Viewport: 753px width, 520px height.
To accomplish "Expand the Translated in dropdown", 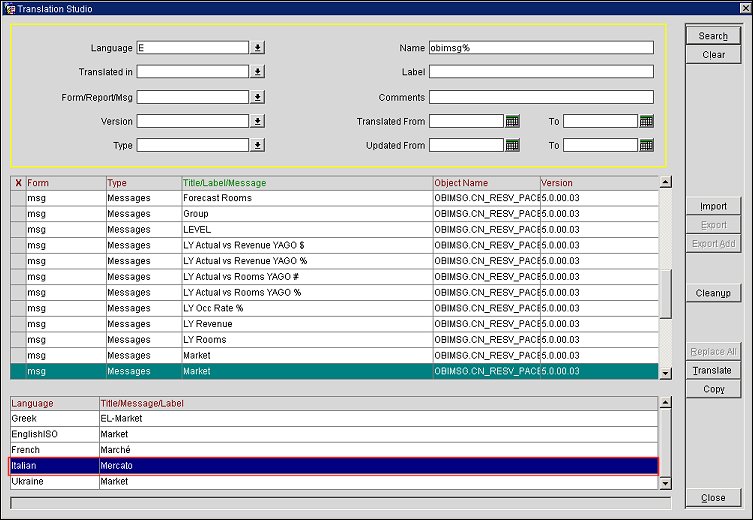I will click(x=257, y=72).
